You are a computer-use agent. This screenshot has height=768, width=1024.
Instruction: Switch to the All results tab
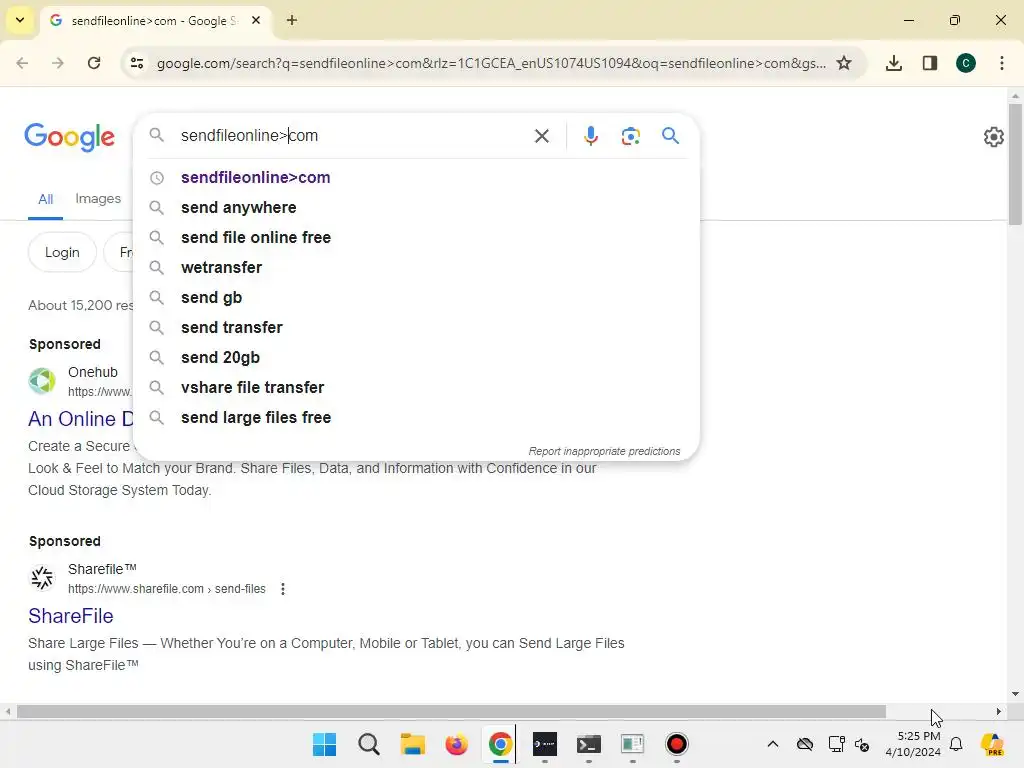pos(45,199)
